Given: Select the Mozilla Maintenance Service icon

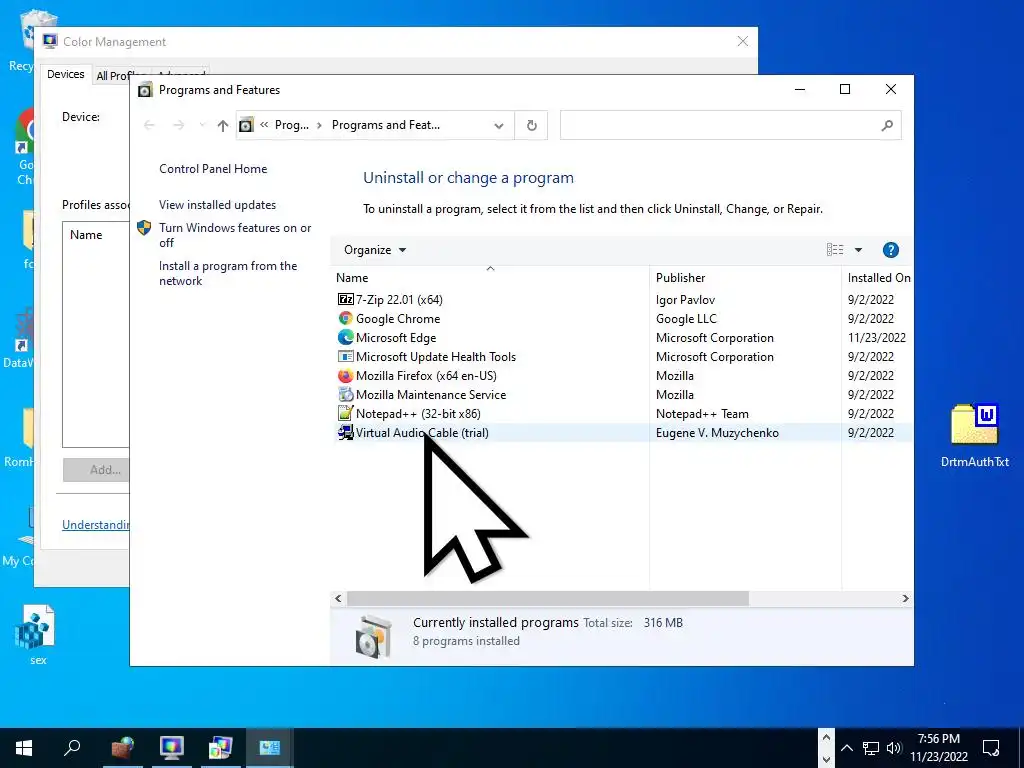Looking at the screenshot, I should 345,394.
